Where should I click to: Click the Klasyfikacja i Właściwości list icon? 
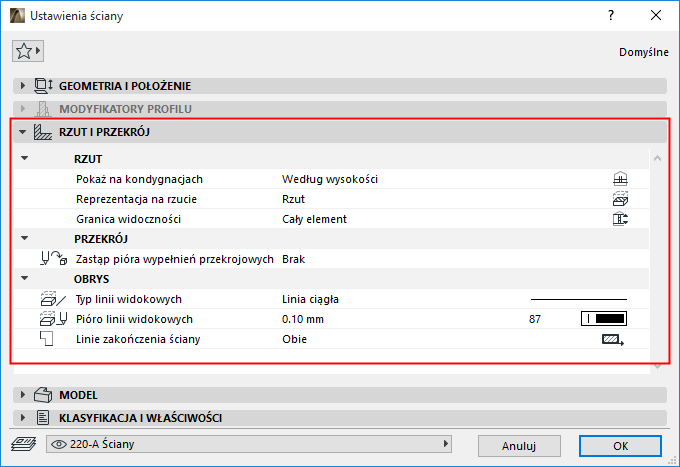pyautogui.click(x=43, y=418)
